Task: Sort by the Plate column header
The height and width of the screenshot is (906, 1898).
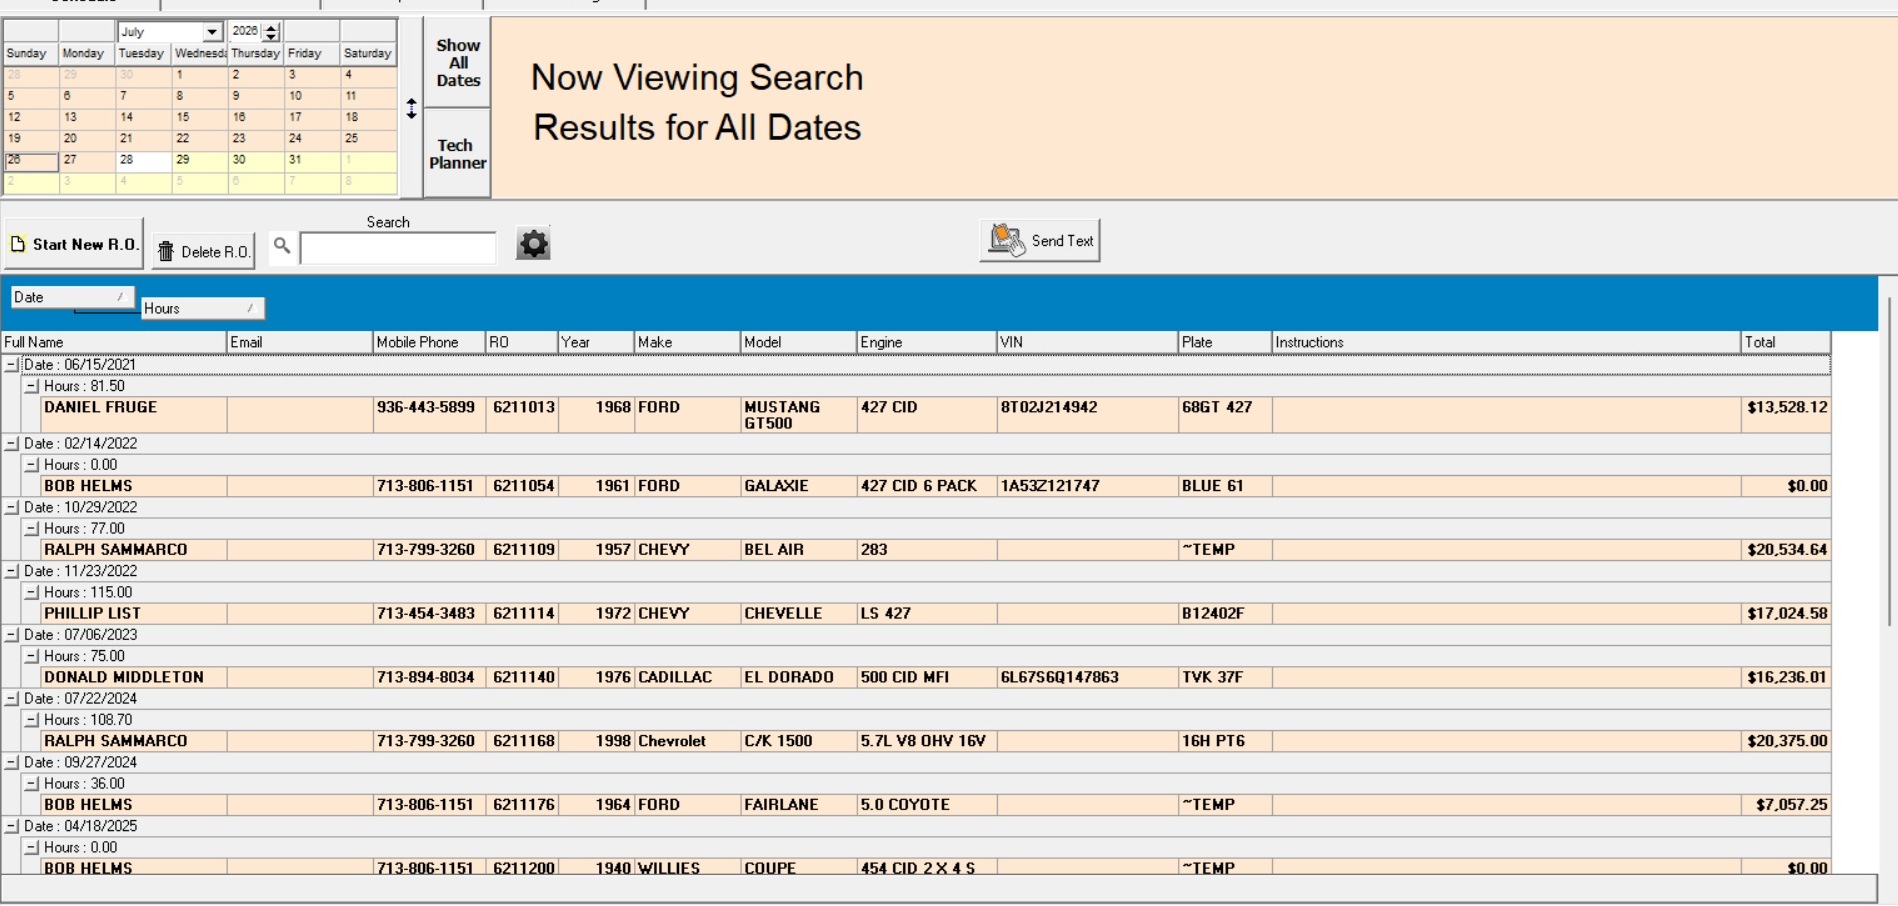Action: pyautogui.click(x=1225, y=342)
